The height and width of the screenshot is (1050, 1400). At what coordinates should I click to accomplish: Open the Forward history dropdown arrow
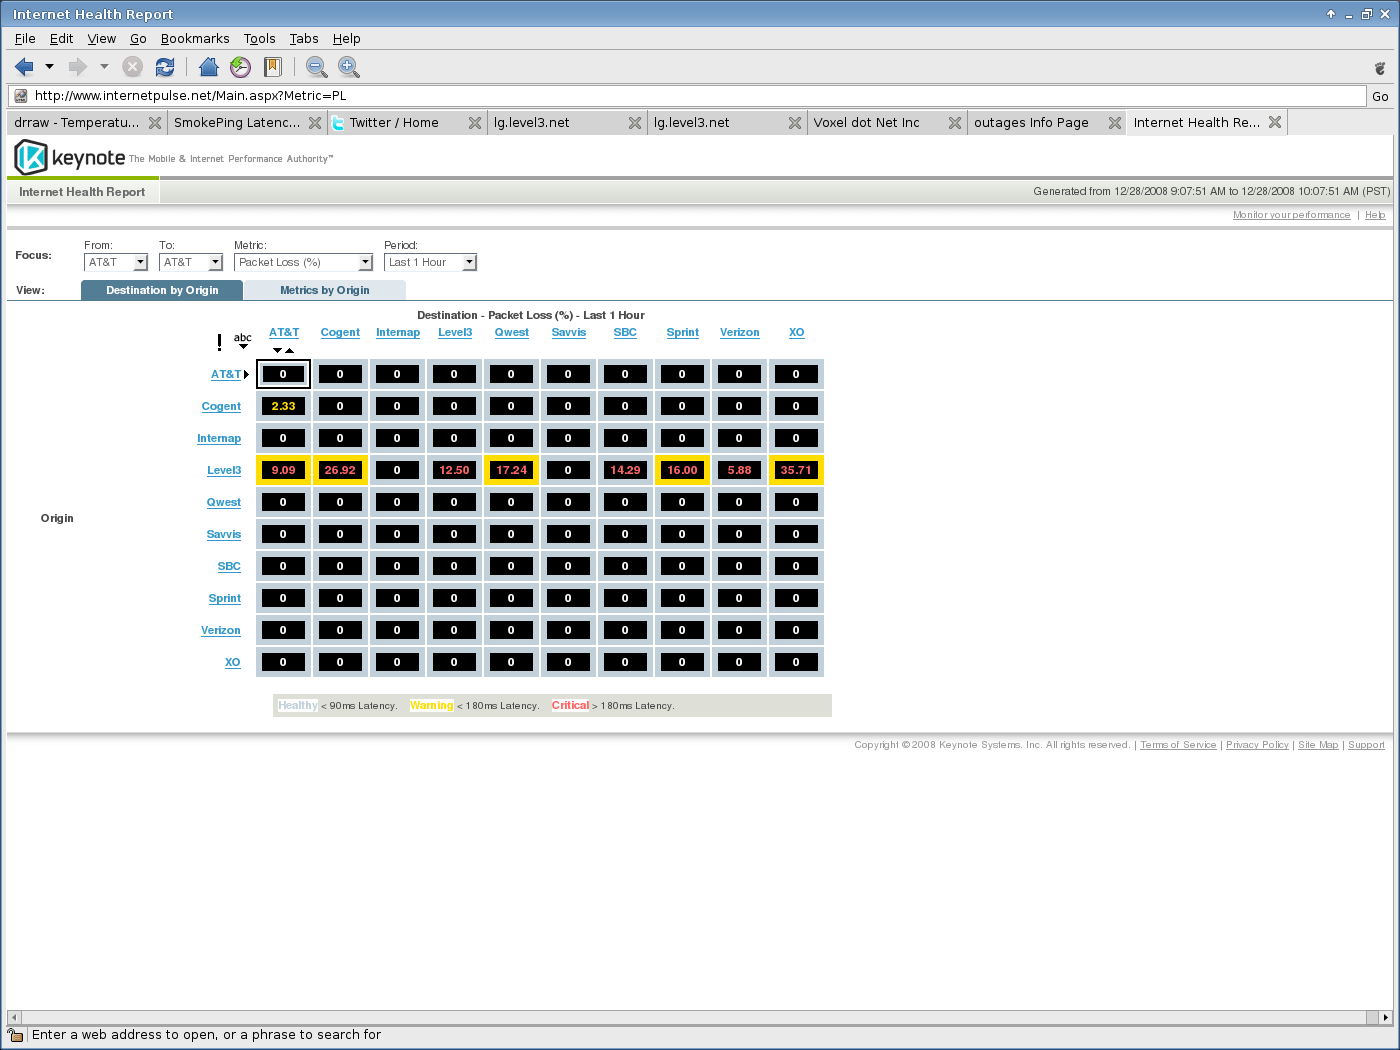tap(104, 67)
